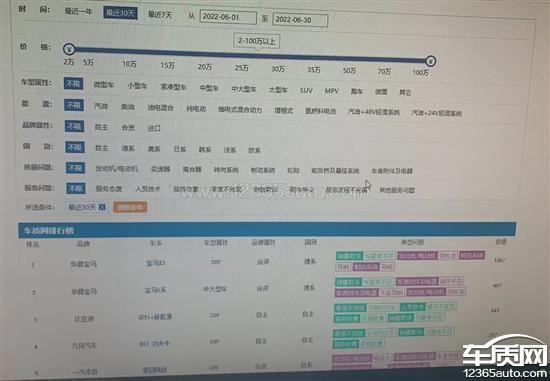Image resolution: width=550 pixels, height=381 pixels.
Task: Select 进口 under brand attribute
Action: tap(154, 128)
